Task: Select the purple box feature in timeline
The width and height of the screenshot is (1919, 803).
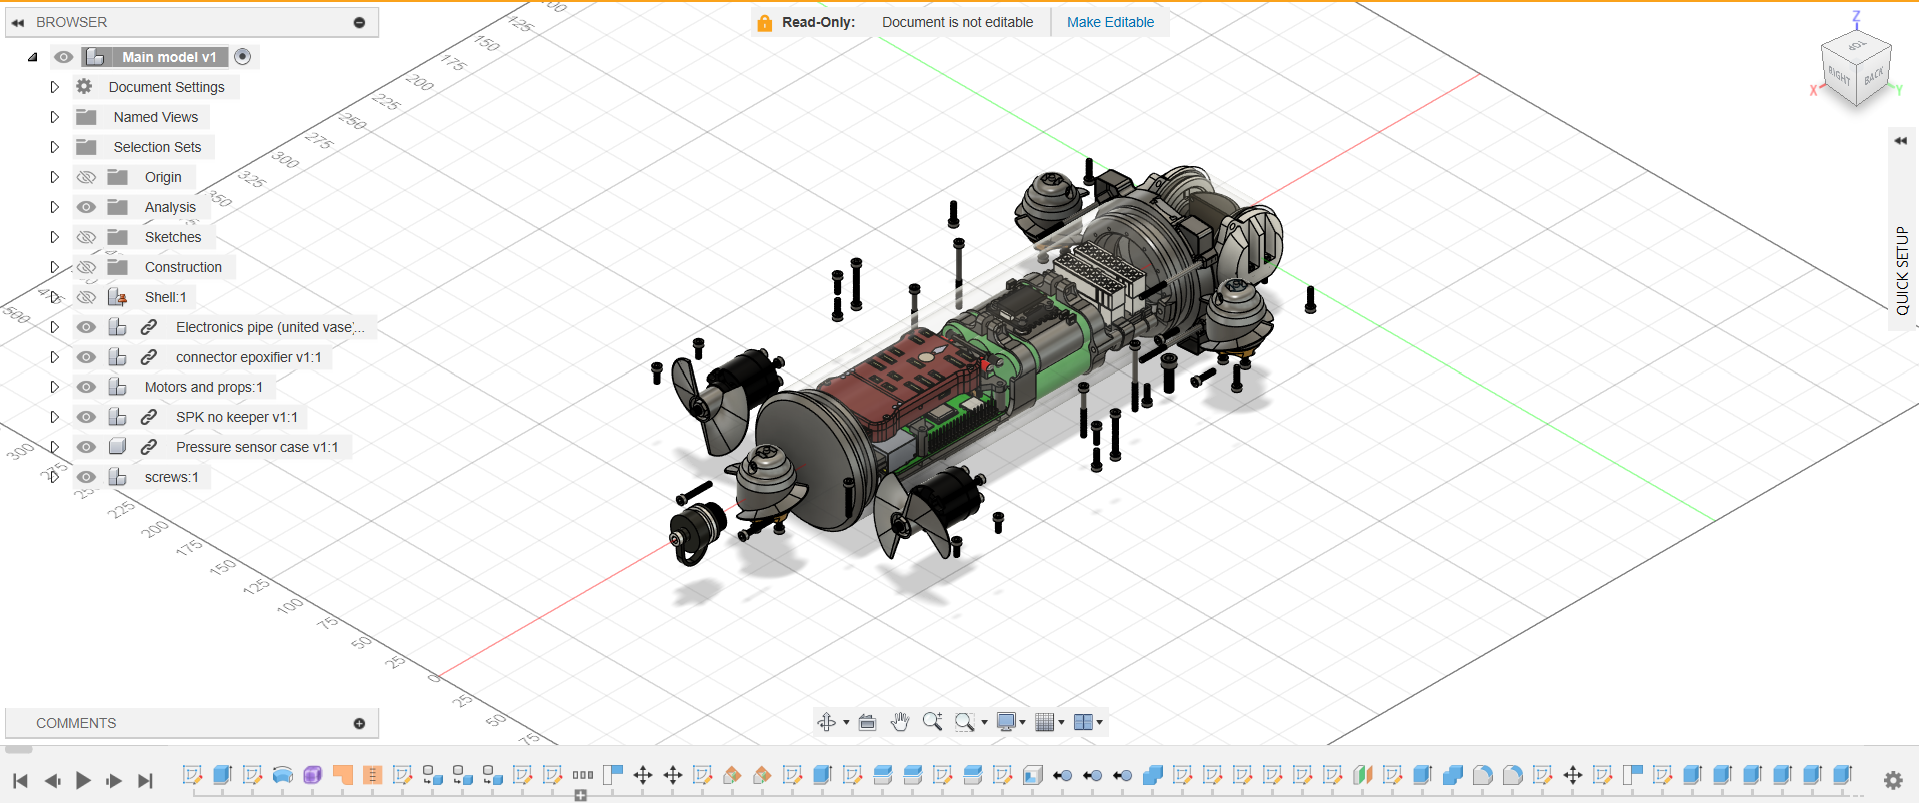Action: pyautogui.click(x=313, y=775)
